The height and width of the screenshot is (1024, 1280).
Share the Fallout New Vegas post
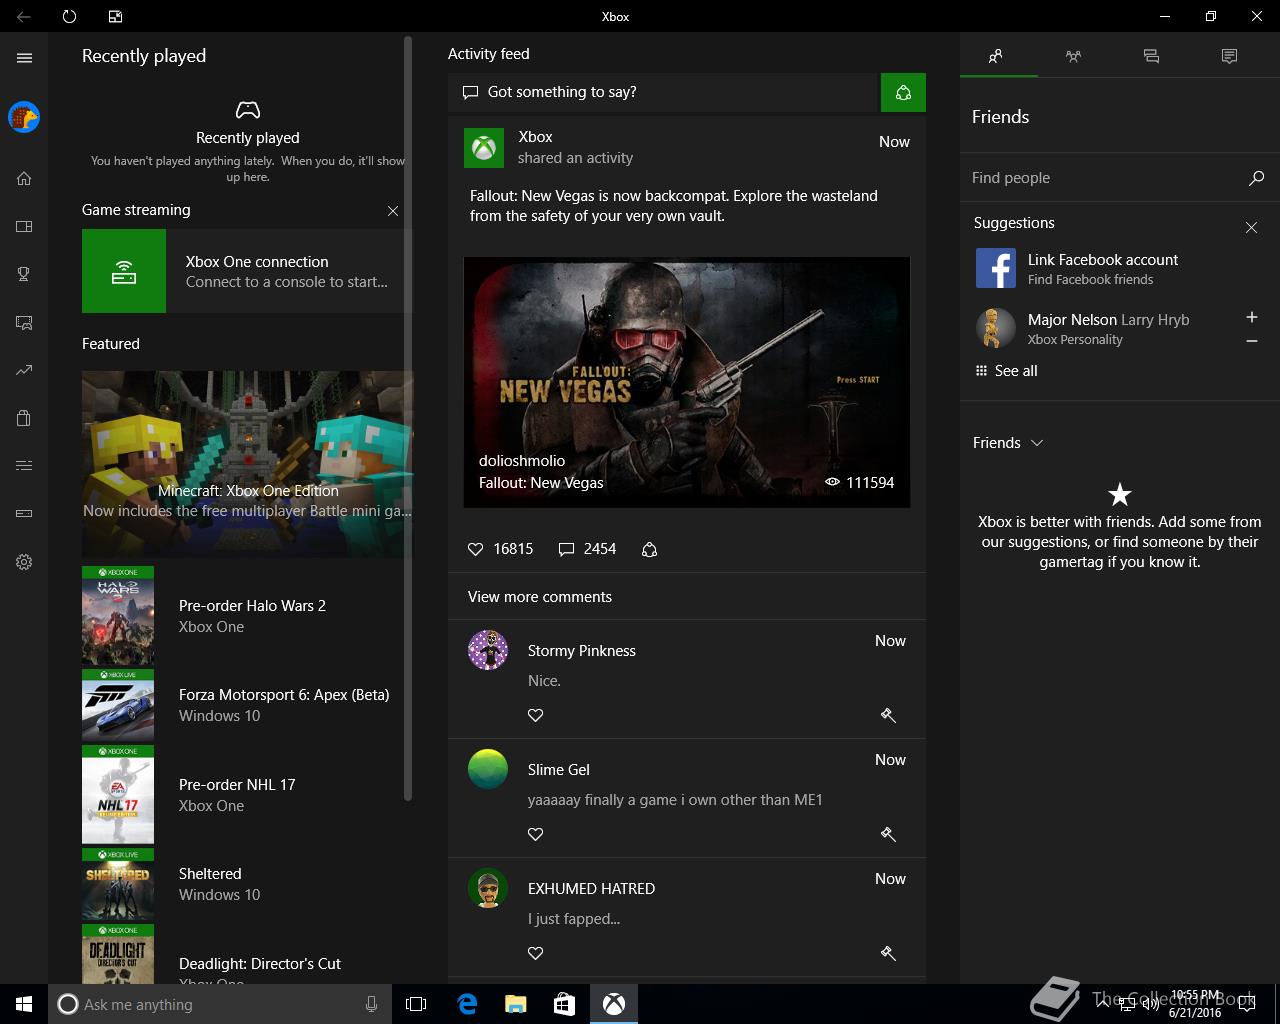click(x=649, y=549)
